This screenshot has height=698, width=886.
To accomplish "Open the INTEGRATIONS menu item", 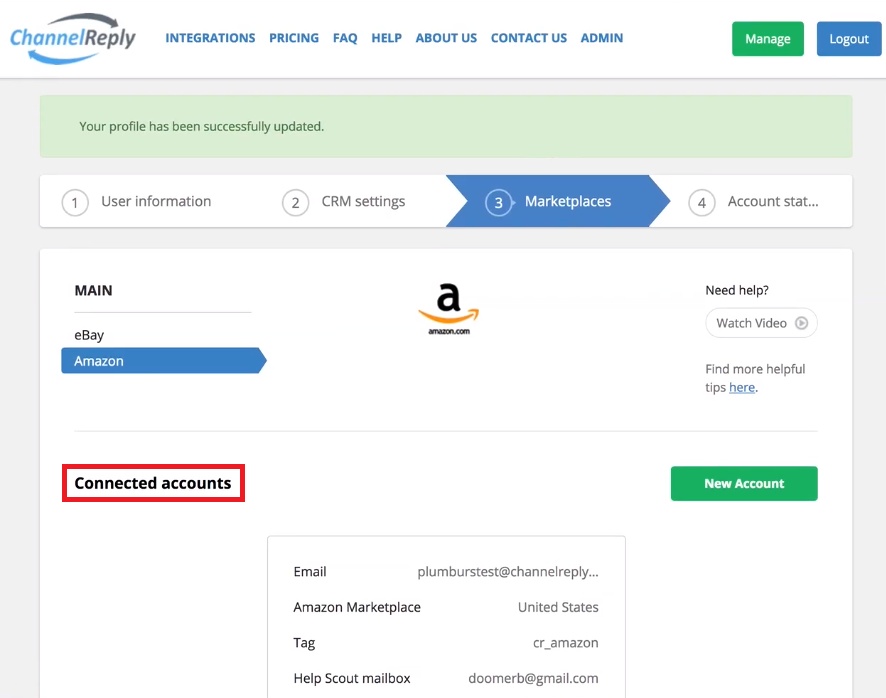I will click(210, 38).
